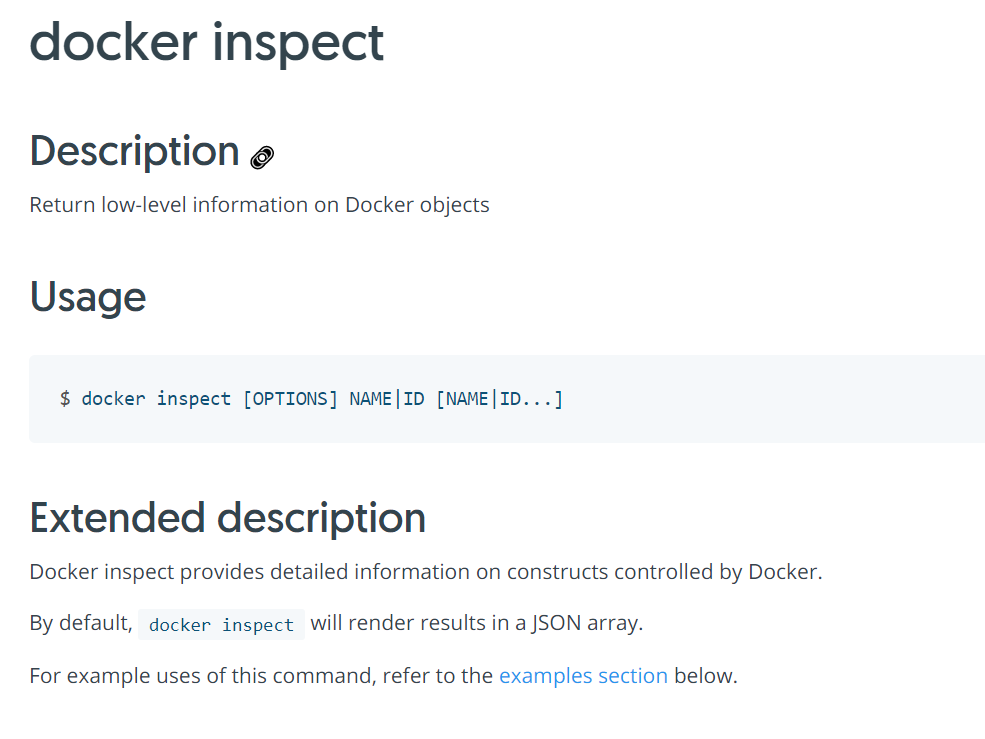The height and width of the screenshot is (739, 985).
Task: Click the word JSON in the paragraph
Action: (x=557, y=623)
